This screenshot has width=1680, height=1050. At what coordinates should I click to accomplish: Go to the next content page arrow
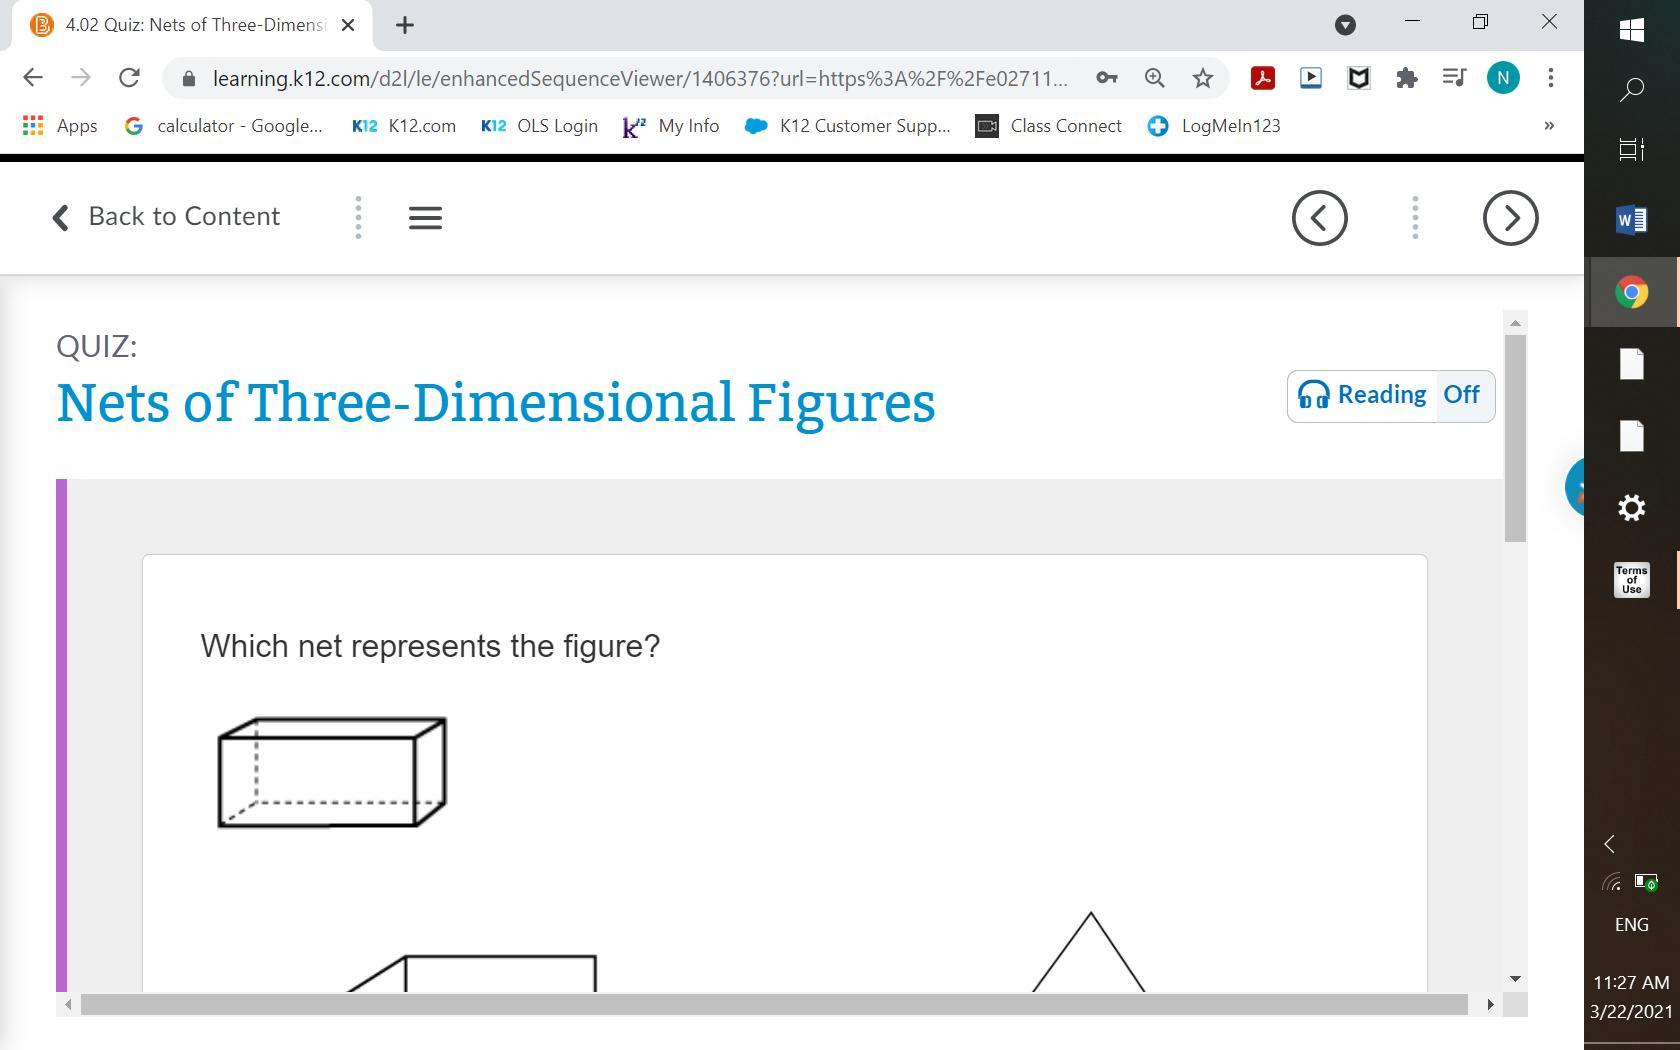(1510, 217)
